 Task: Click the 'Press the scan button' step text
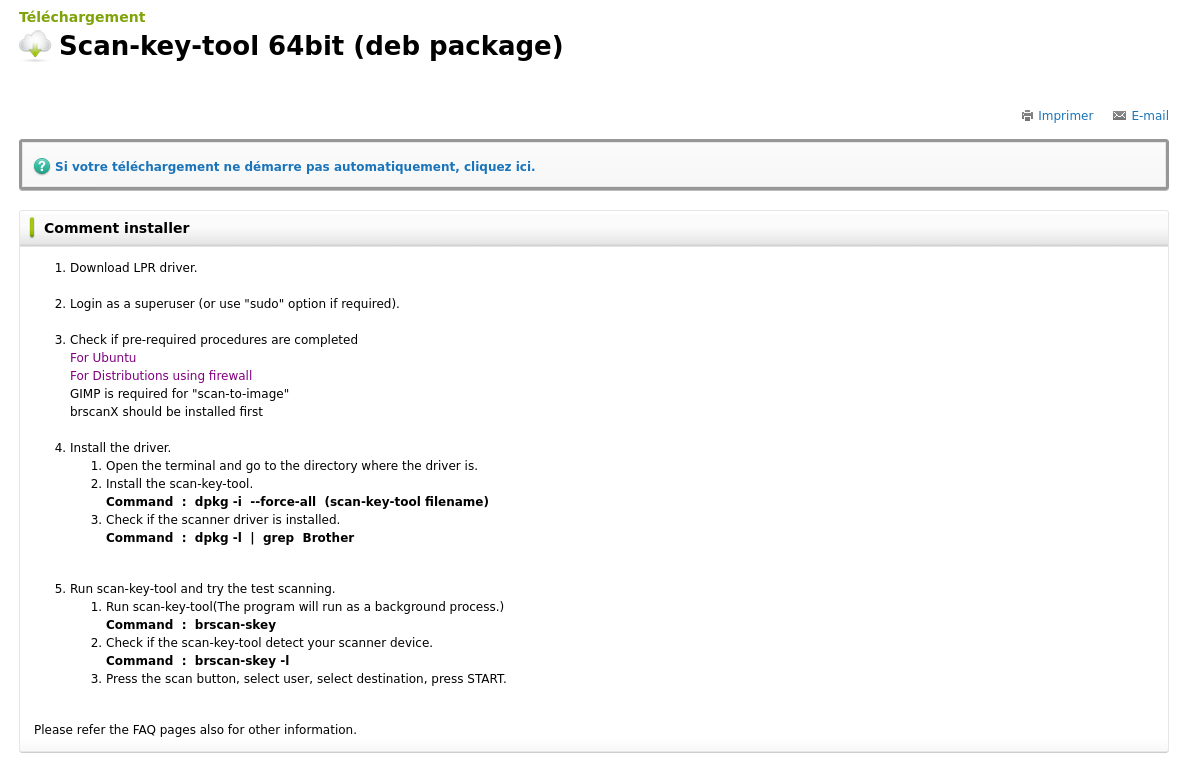[306, 679]
